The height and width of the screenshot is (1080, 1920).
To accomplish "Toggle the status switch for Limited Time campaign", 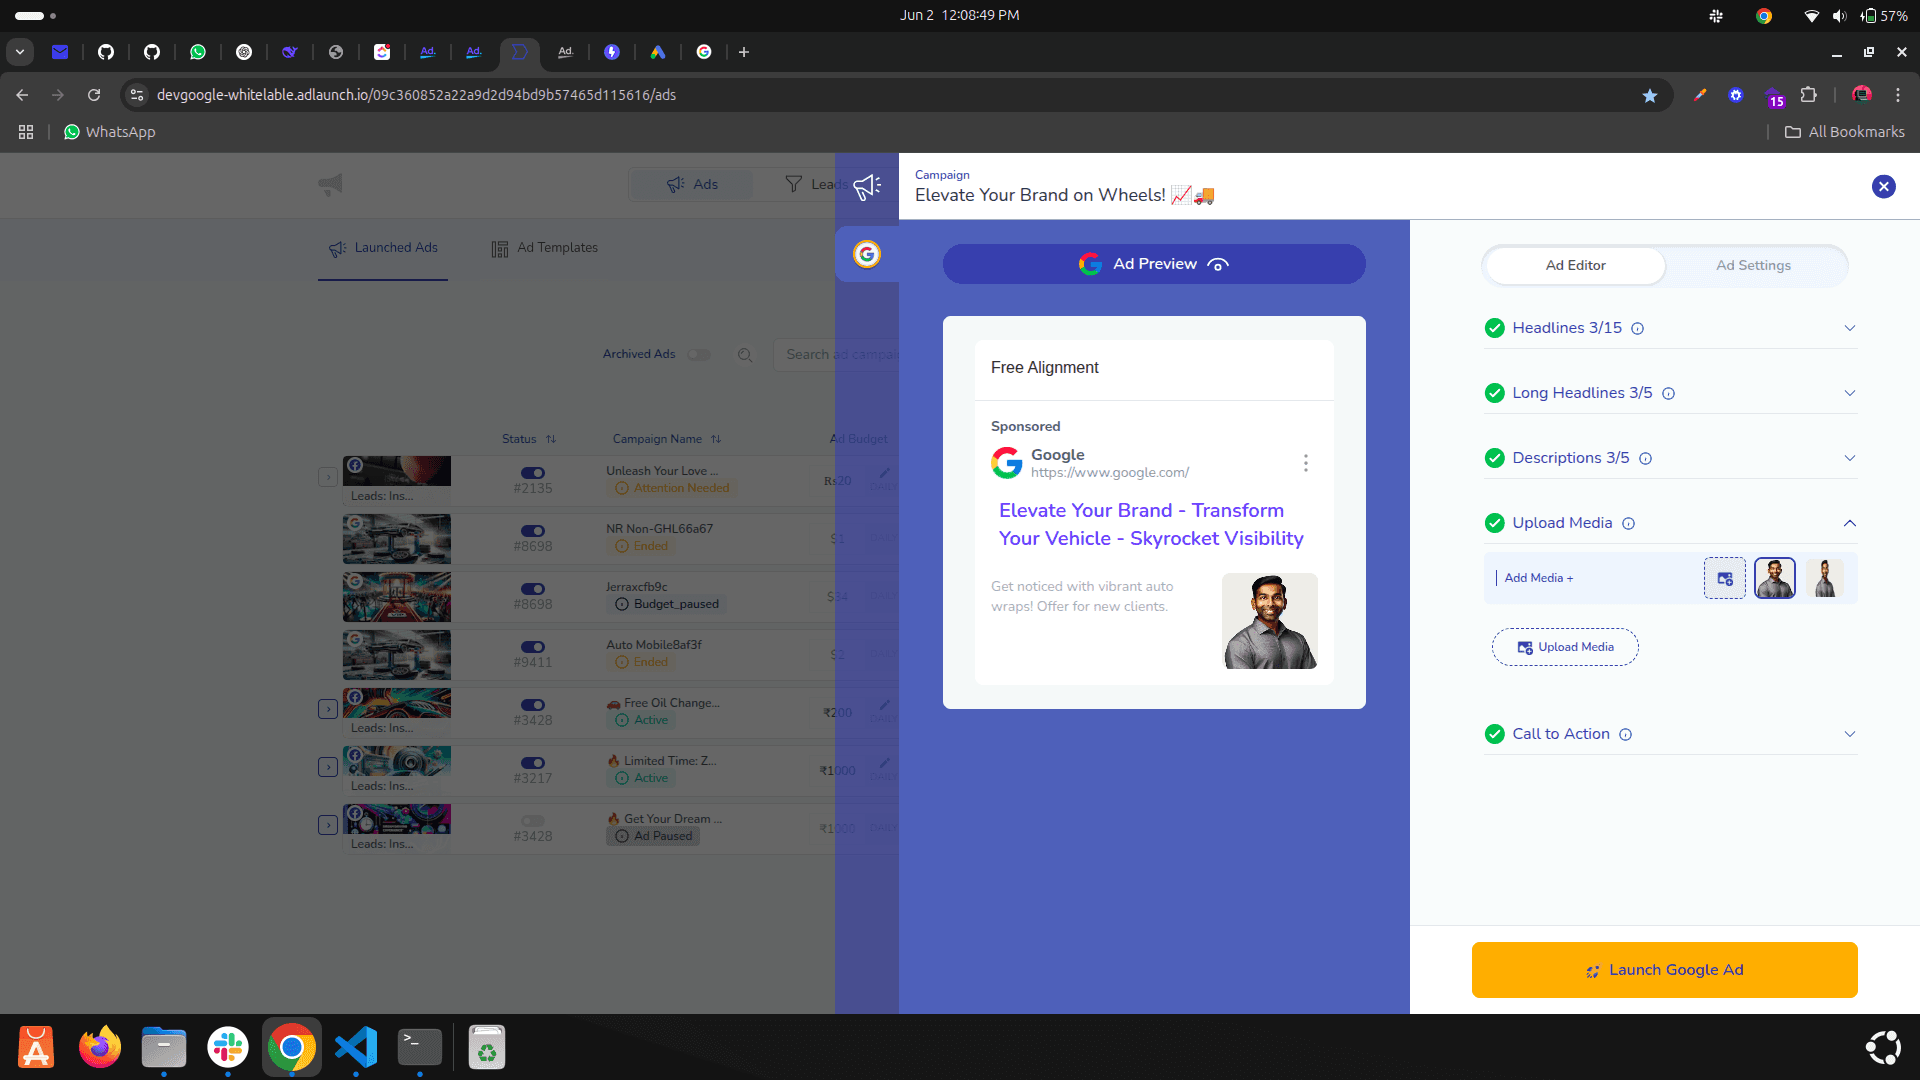I will pyautogui.click(x=533, y=763).
